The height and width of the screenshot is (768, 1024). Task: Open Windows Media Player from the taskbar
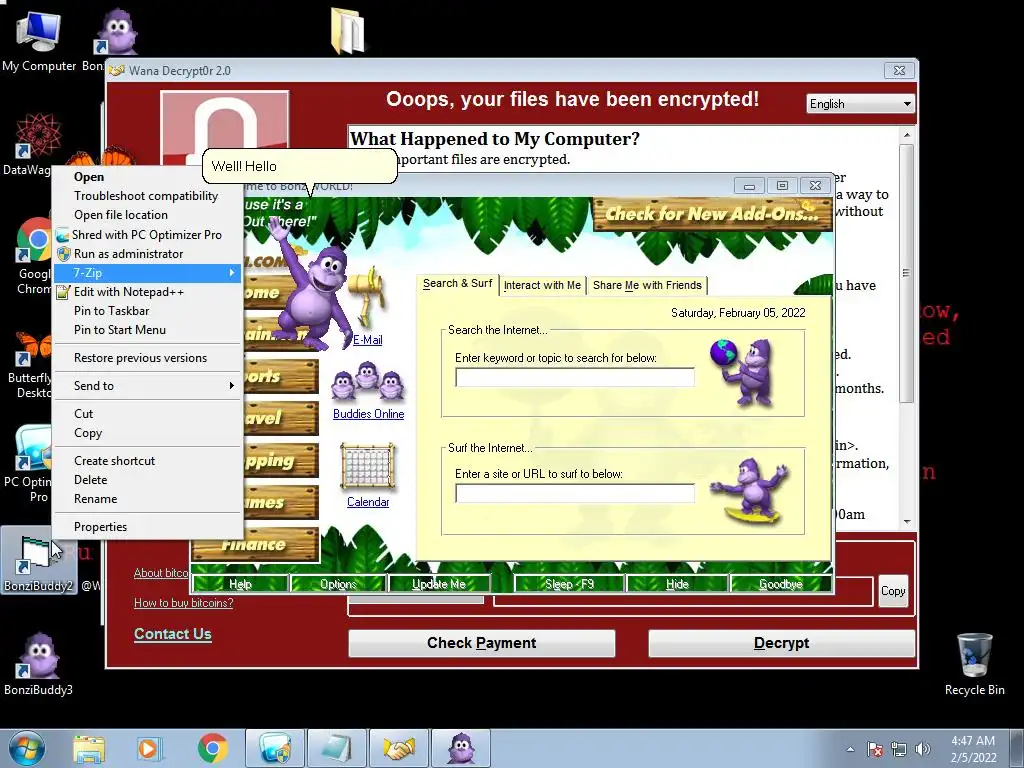point(149,749)
